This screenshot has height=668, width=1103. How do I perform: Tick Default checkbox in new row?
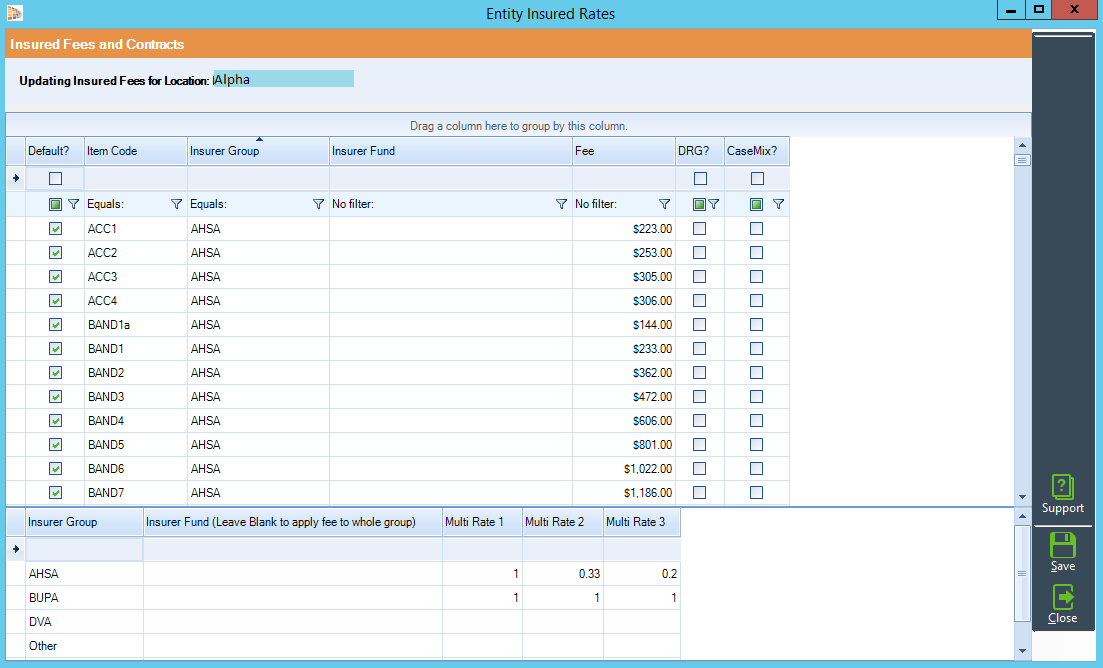click(56, 179)
